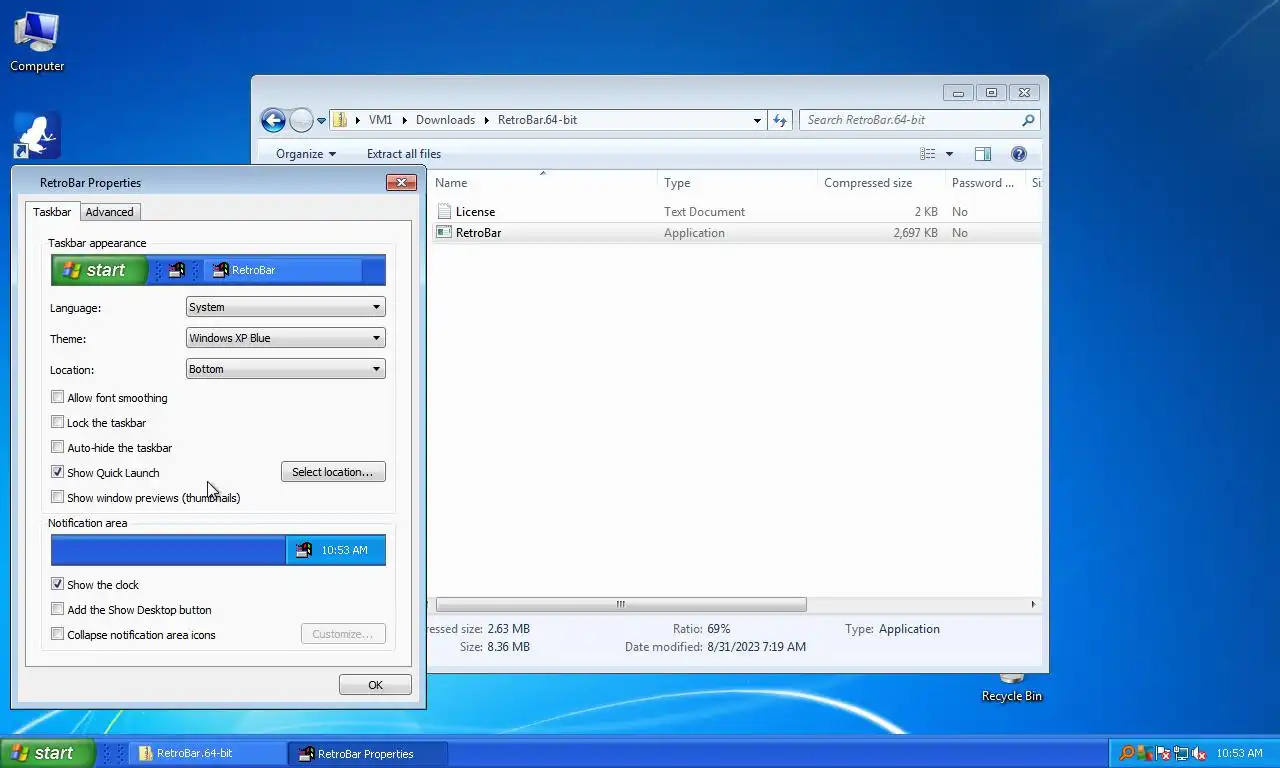Expand the Organize menu in Explorer
This screenshot has width=1280, height=768.
pos(306,154)
